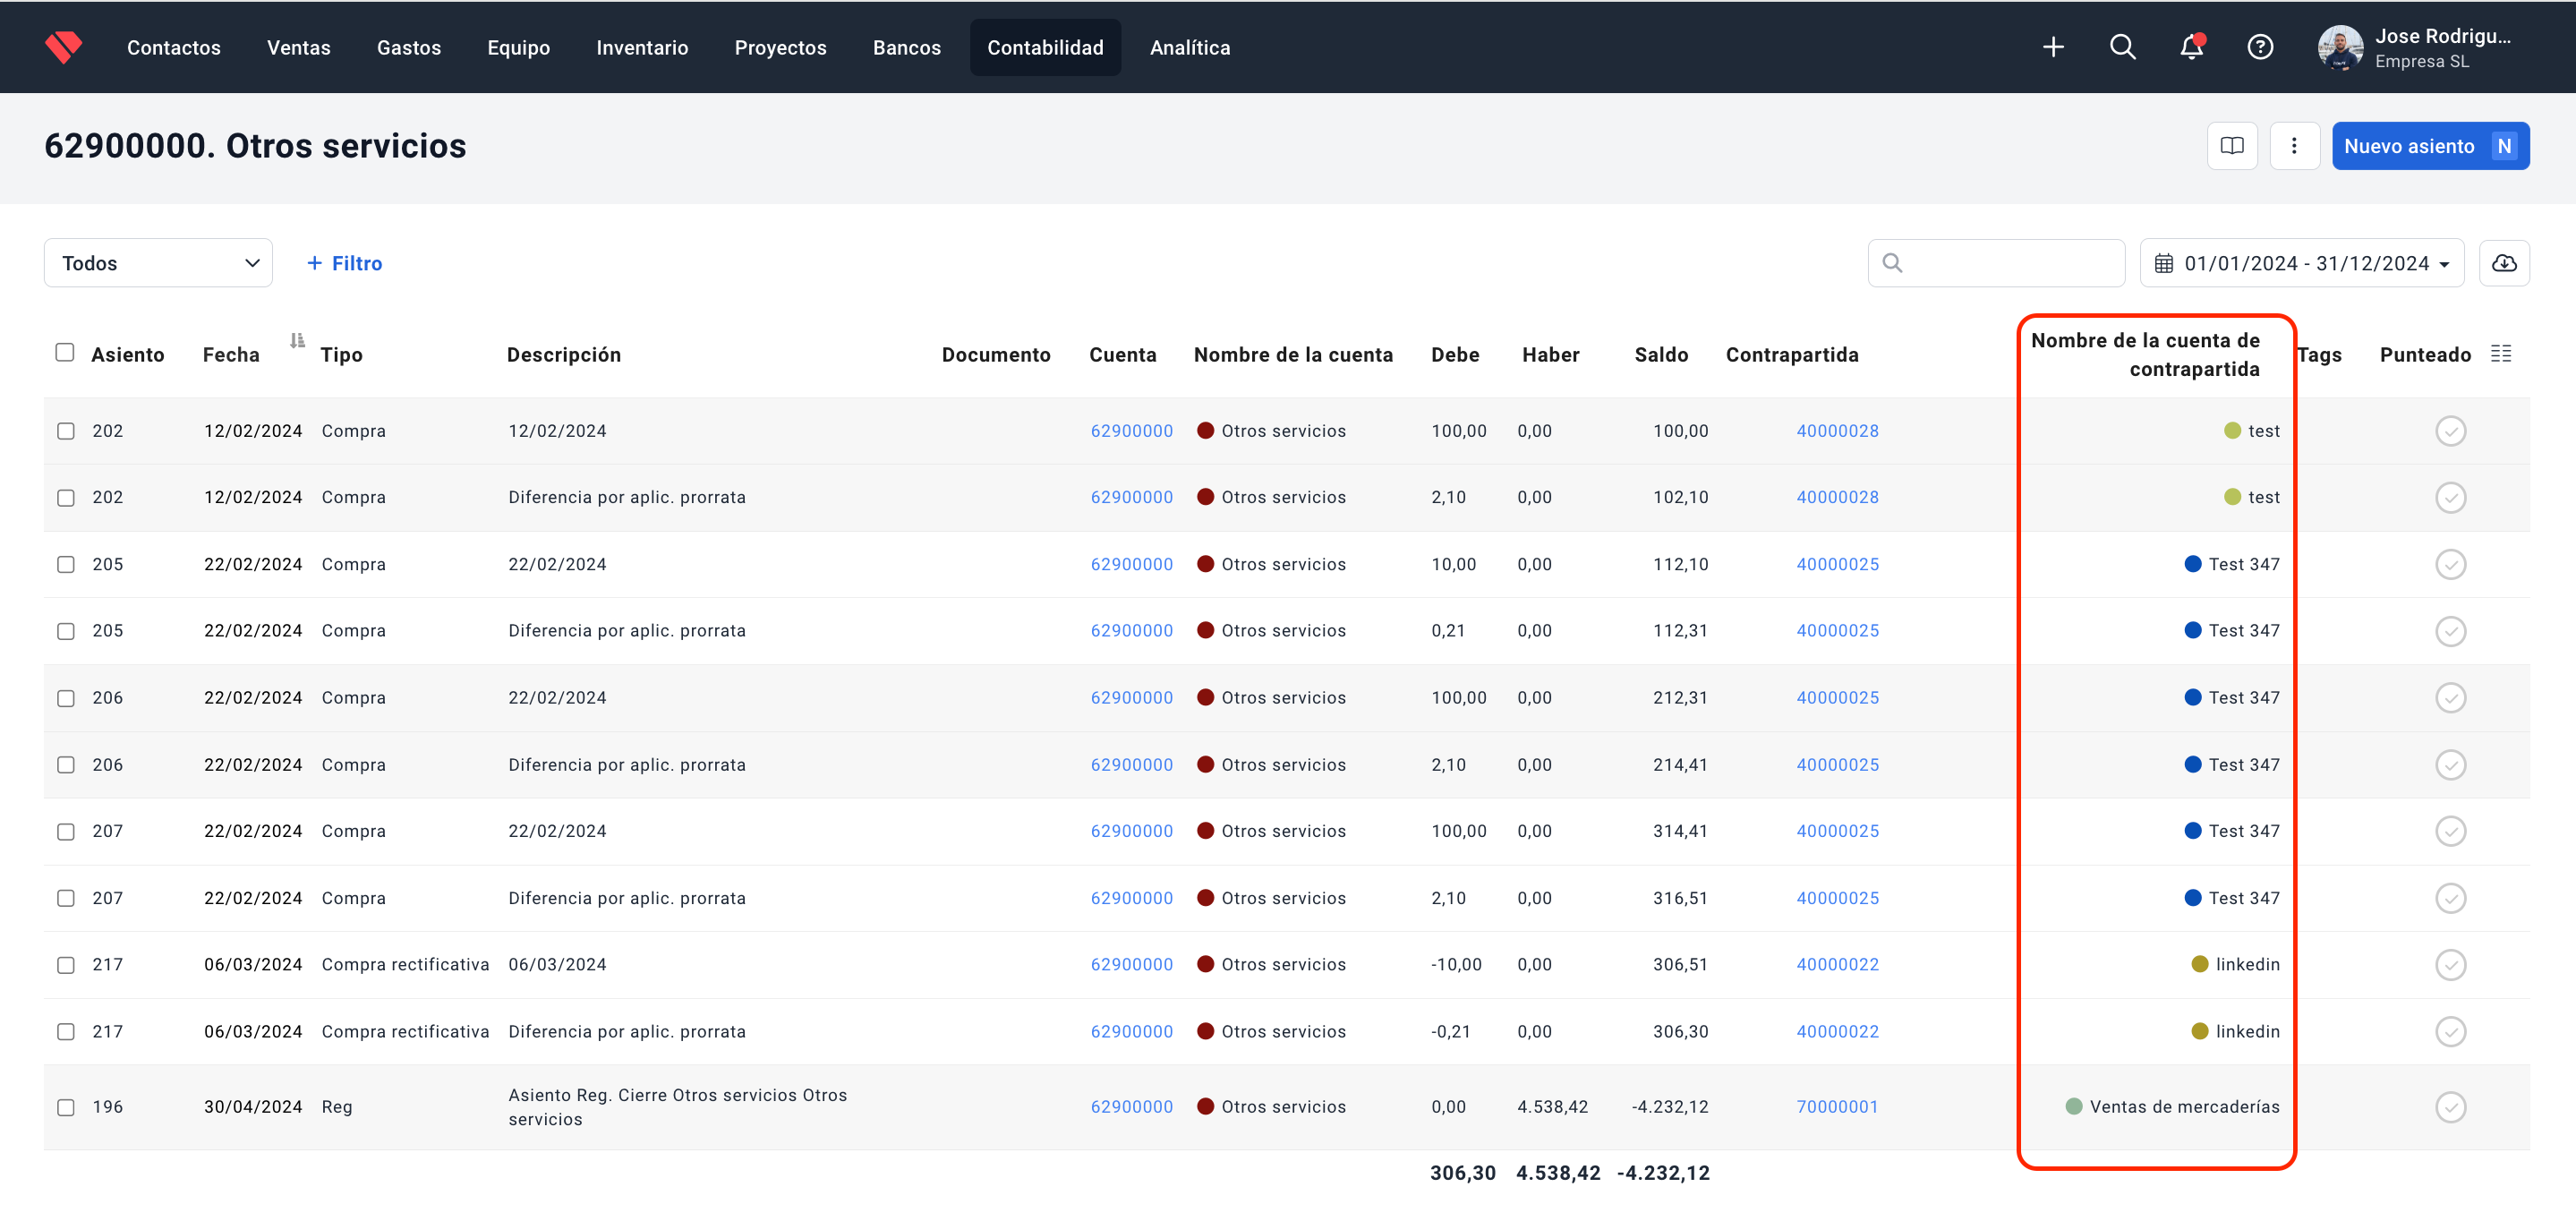This screenshot has height=1221, width=2576.
Task: Open the Gastos menu
Action: pos(409,47)
